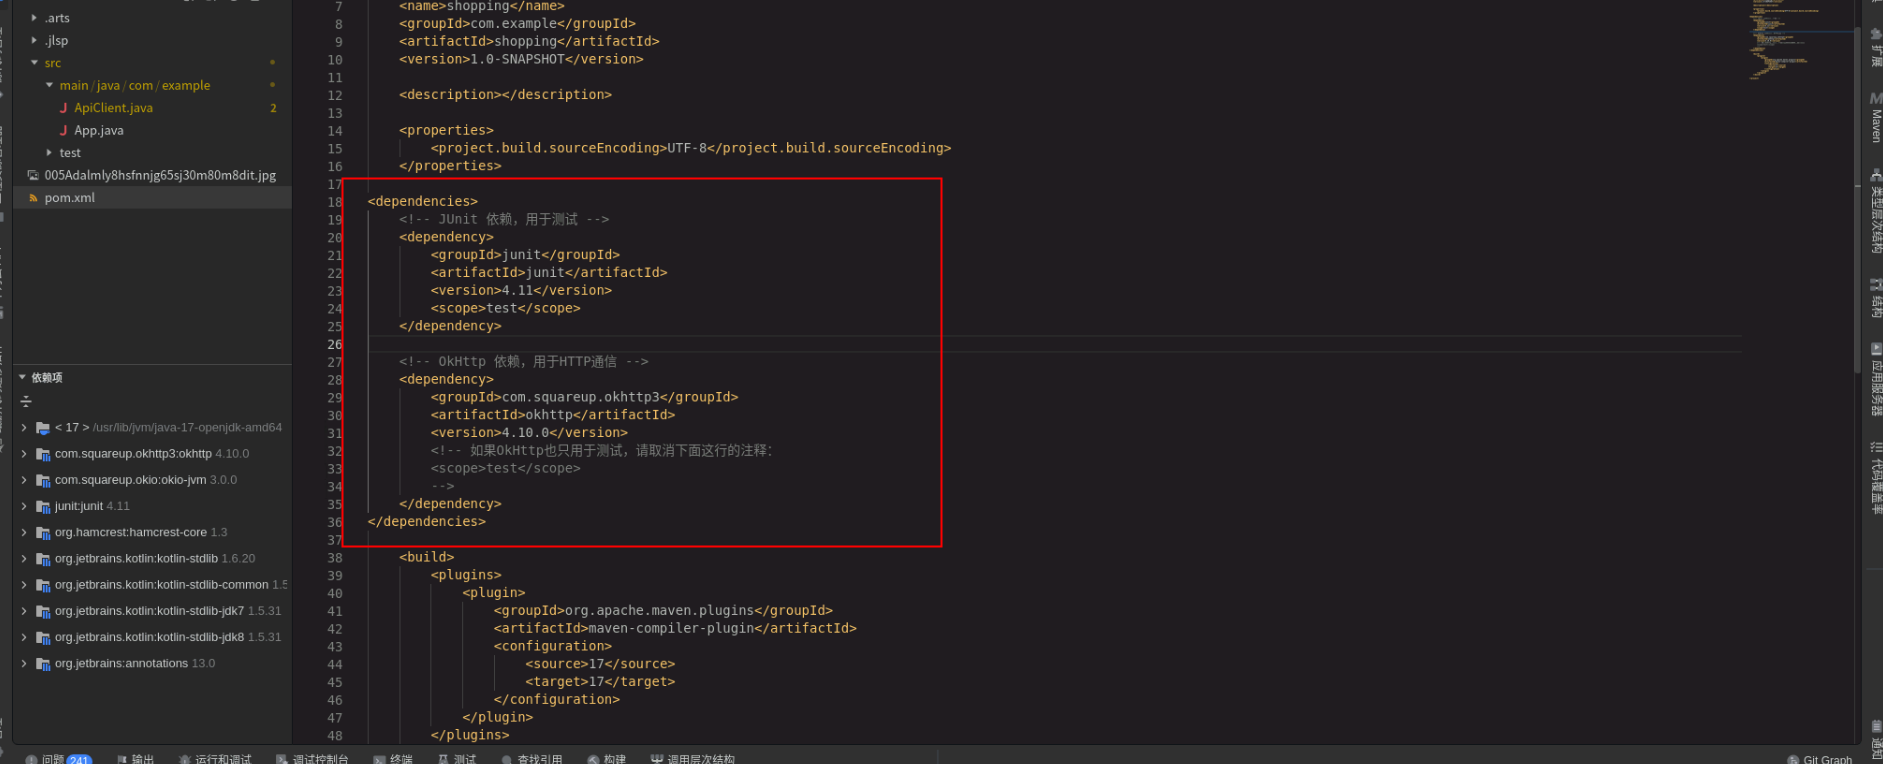Expand the kotlin-stdlib 1.6.20 dependency
This screenshot has height=764, width=1883.
click(x=24, y=558)
